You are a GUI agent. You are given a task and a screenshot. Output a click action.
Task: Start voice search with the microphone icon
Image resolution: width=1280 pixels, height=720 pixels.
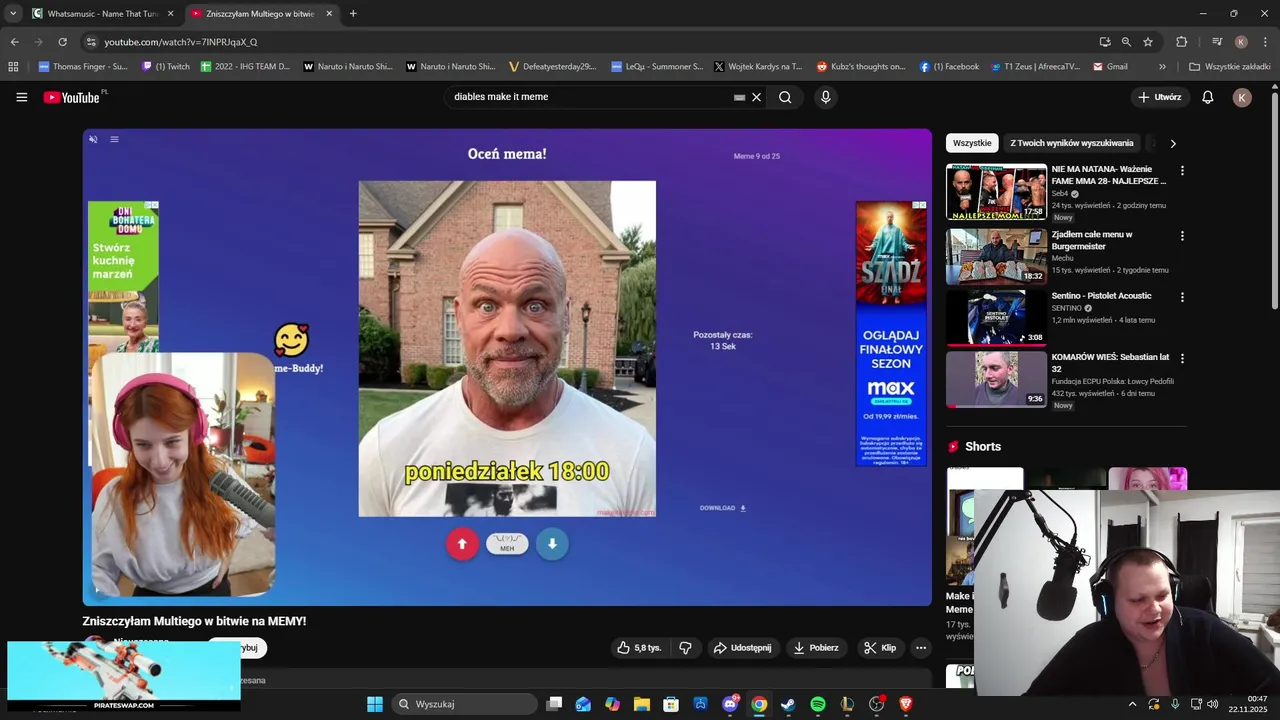(x=825, y=97)
